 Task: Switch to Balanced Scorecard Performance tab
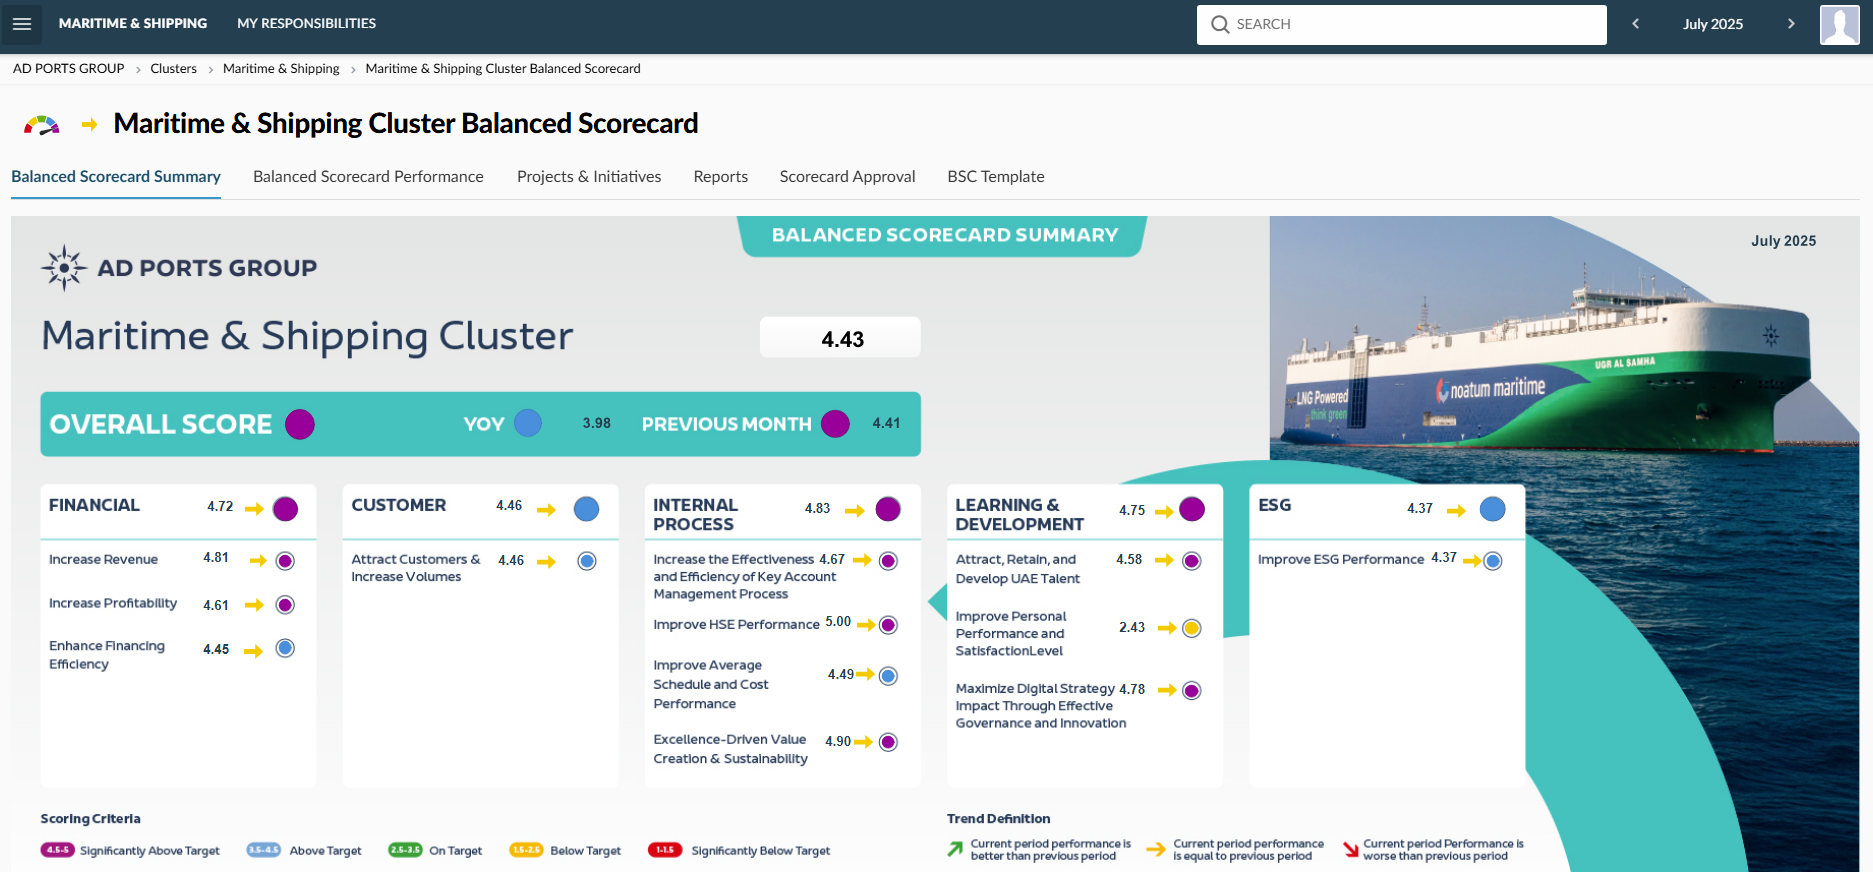(x=368, y=176)
